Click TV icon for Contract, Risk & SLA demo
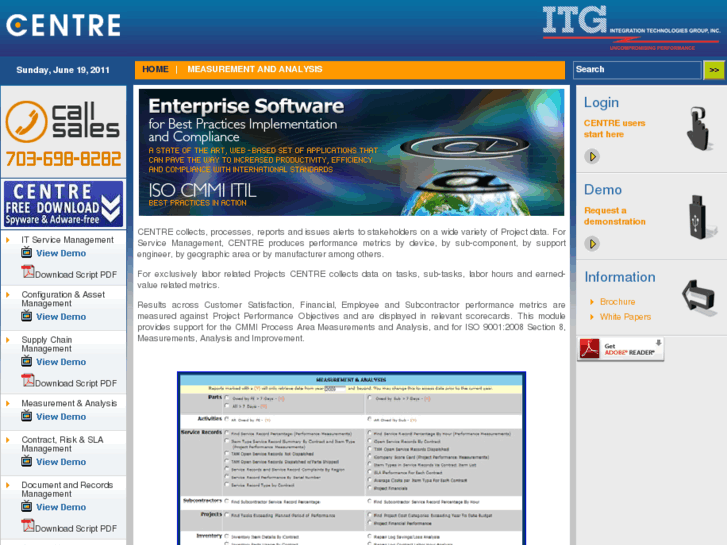 (x=26, y=462)
